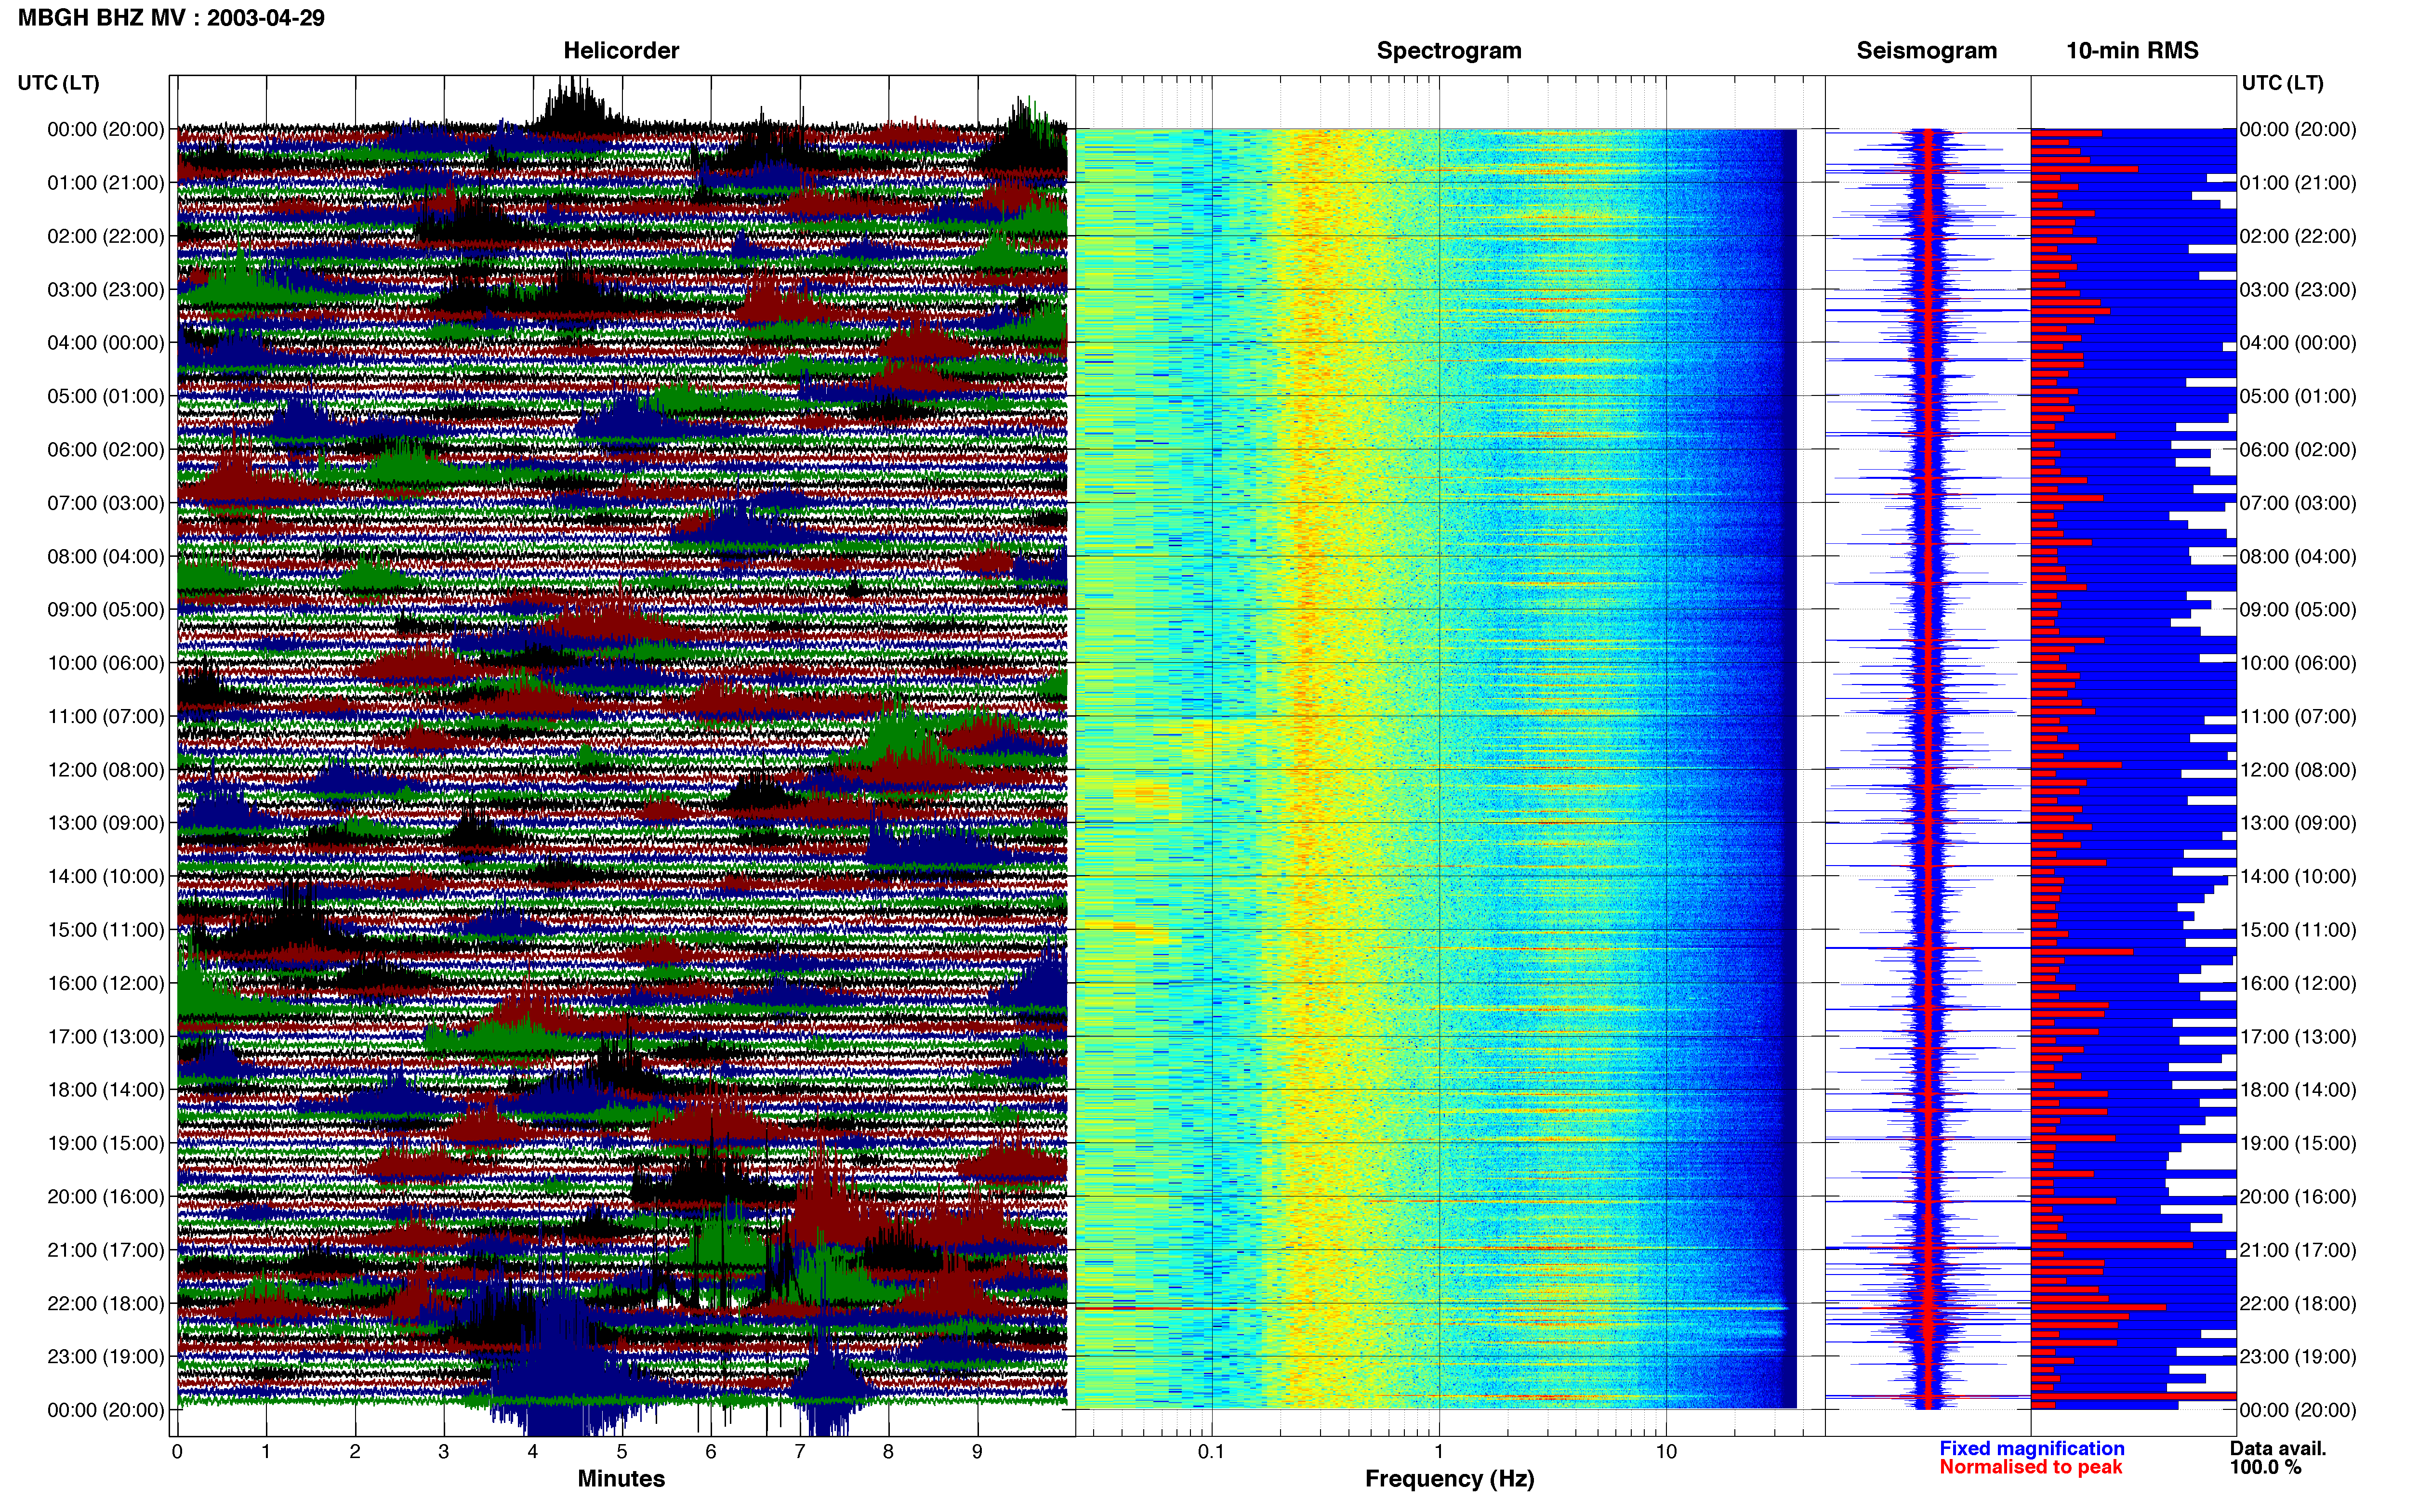
Task: Select the 'Spectrogram' panel heading
Action: point(1449,51)
